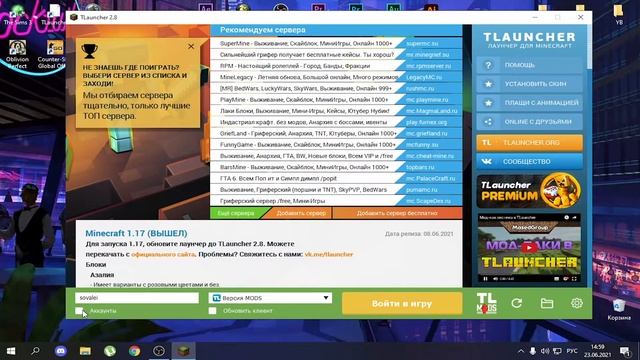Click the mc.cheat-mine.ru address
640x360 pixels.
tap(430, 156)
